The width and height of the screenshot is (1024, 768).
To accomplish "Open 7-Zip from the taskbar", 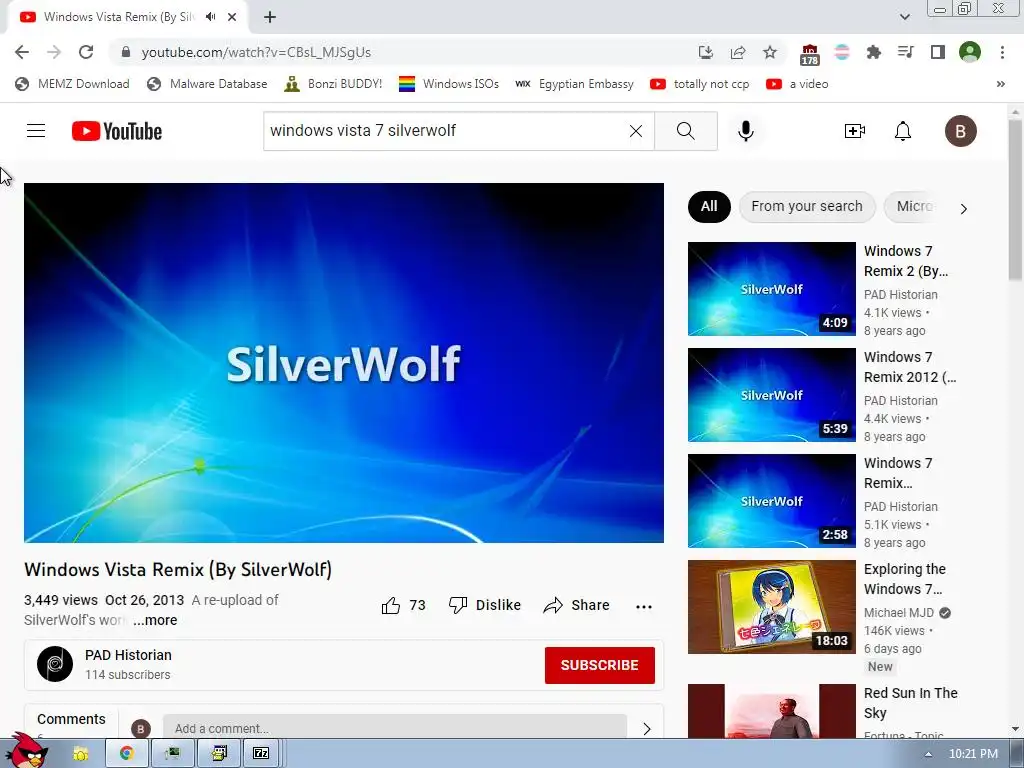I will click(261, 753).
